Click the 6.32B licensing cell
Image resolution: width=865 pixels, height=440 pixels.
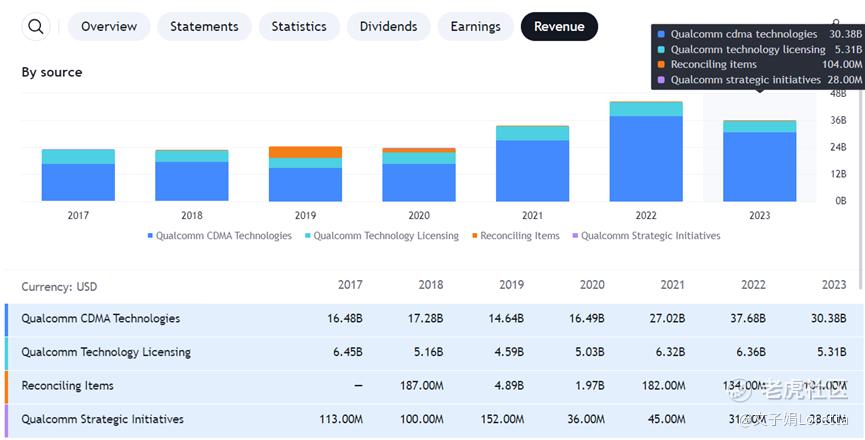pyautogui.click(x=670, y=352)
